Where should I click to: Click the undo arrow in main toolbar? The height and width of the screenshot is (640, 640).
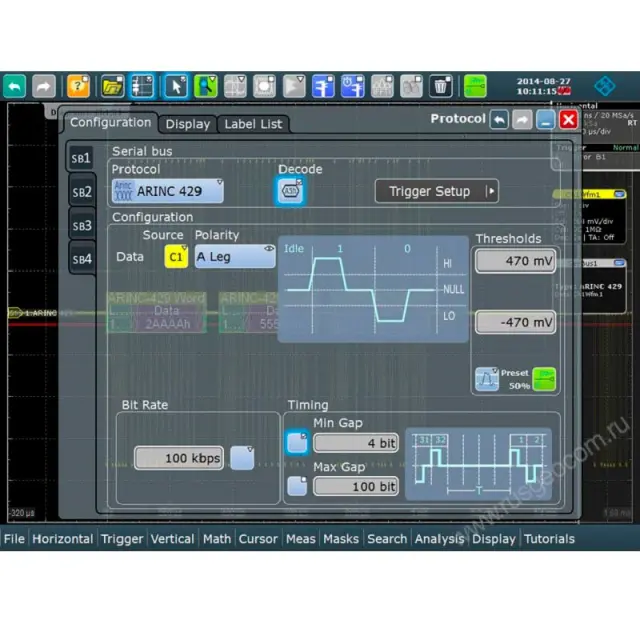coord(14,86)
